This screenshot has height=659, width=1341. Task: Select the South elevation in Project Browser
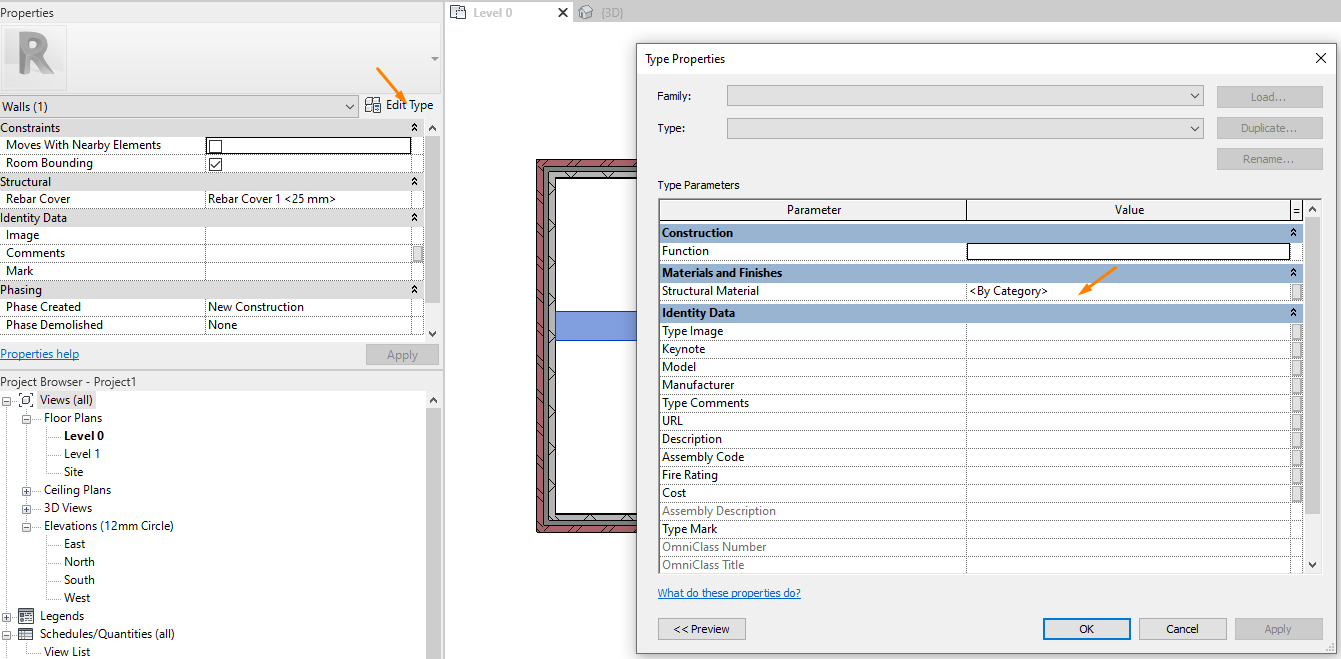point(78,579)
